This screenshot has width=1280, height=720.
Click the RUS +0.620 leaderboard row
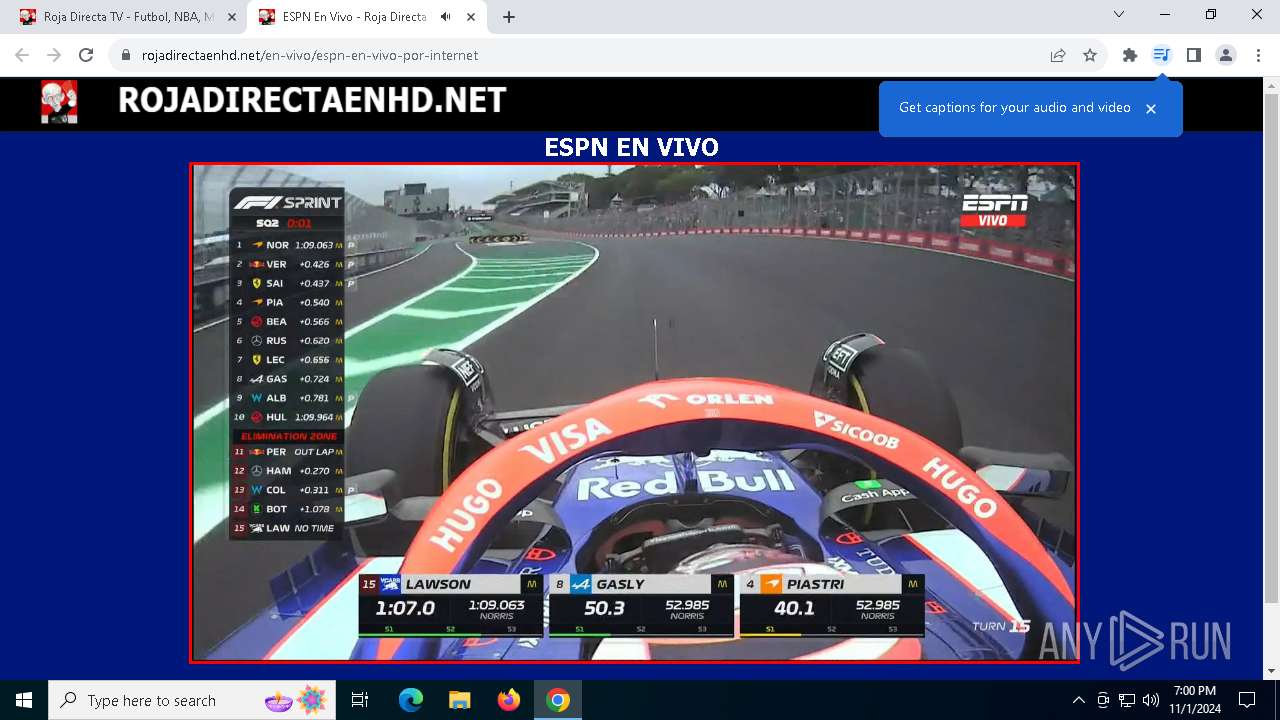click(x=288, y=341)
